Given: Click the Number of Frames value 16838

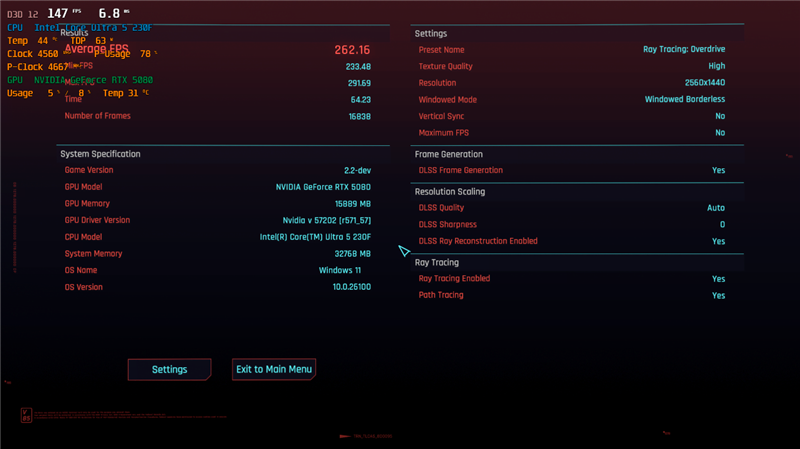Looking at the screenshot, I should 359,116.
